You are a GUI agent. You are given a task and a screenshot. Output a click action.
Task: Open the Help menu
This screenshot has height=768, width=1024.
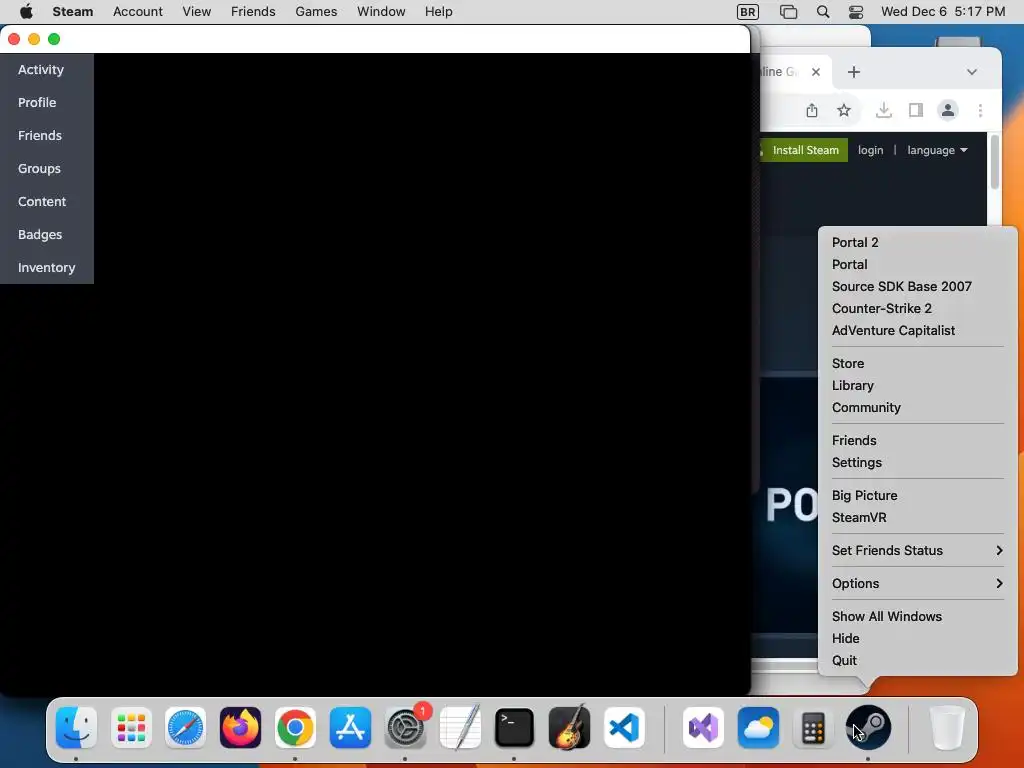click(x=438, y=12)
